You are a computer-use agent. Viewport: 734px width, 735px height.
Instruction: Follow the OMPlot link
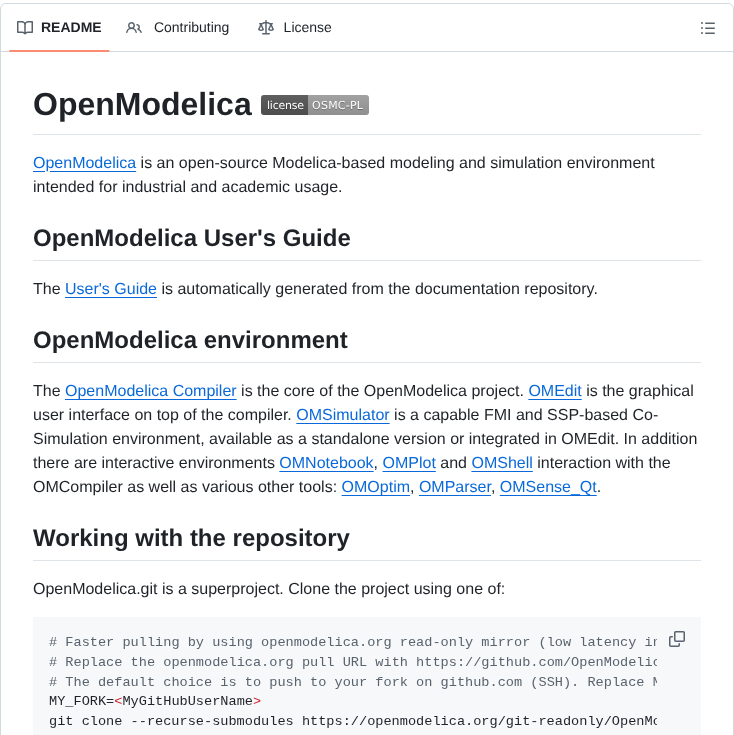[x=409, y=463]
